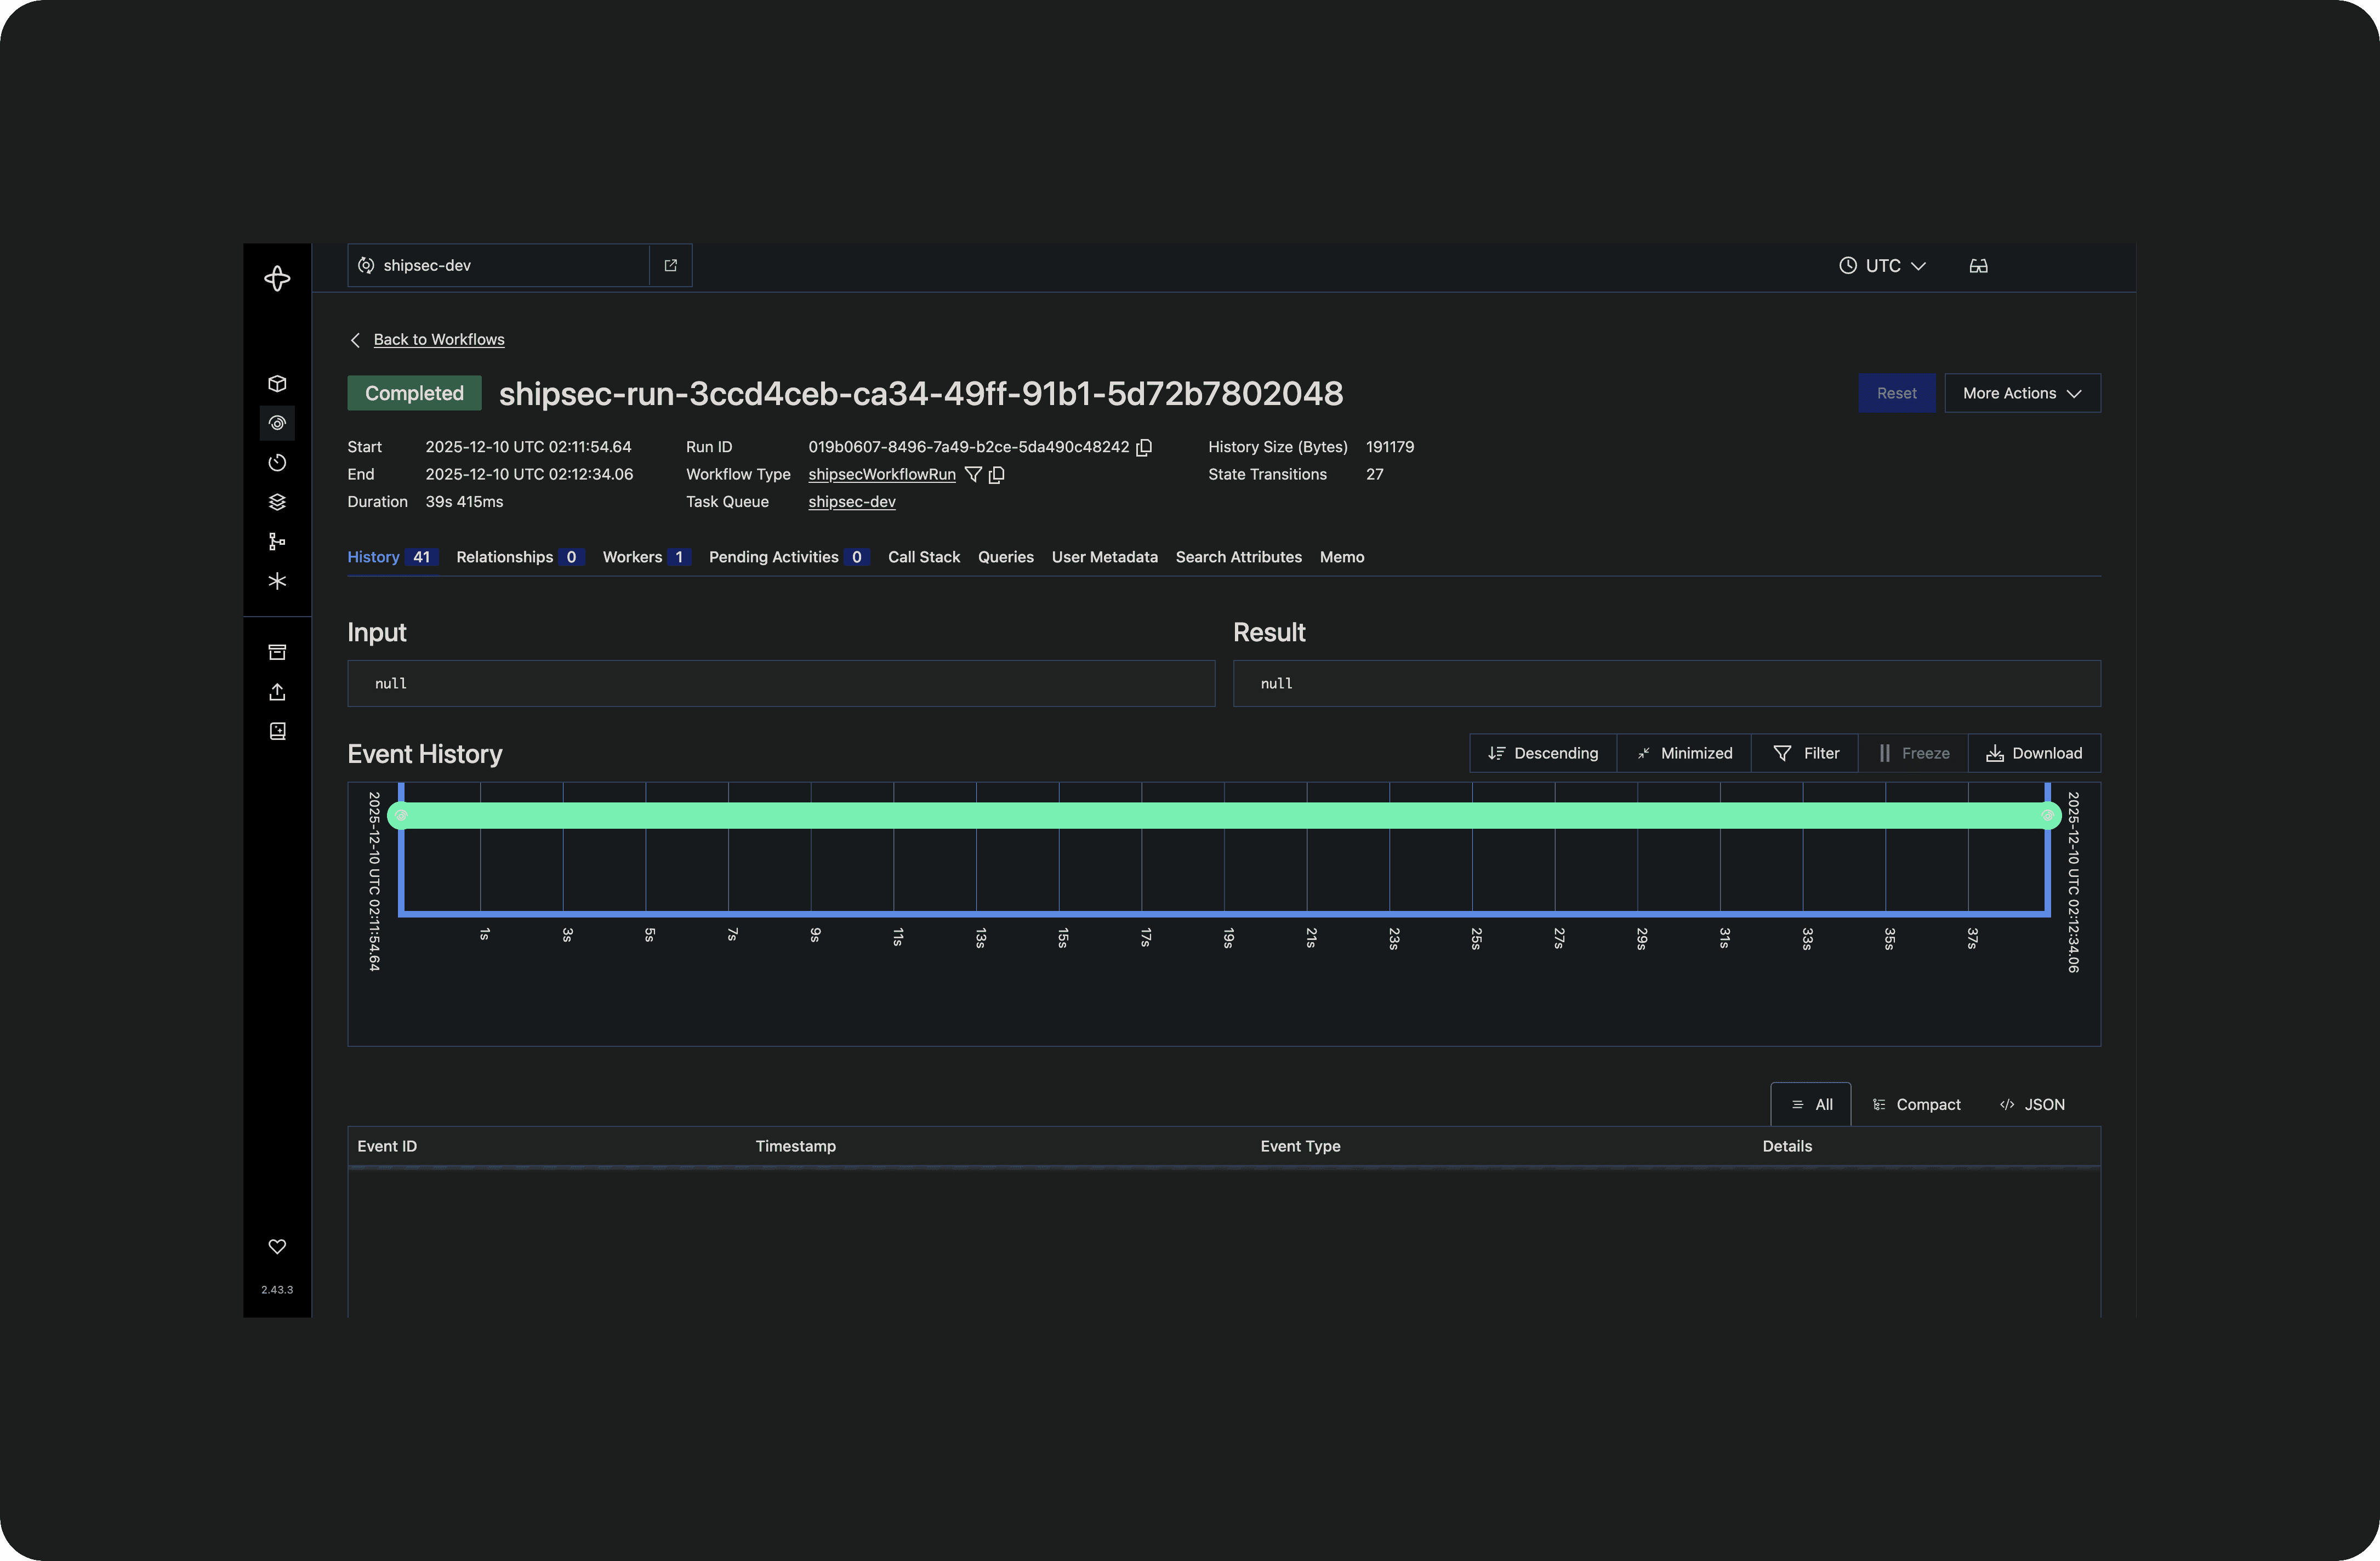2380x1561 pixels.
Task: Expand the More Actions dropdown
Action: tap(2021, 393)
